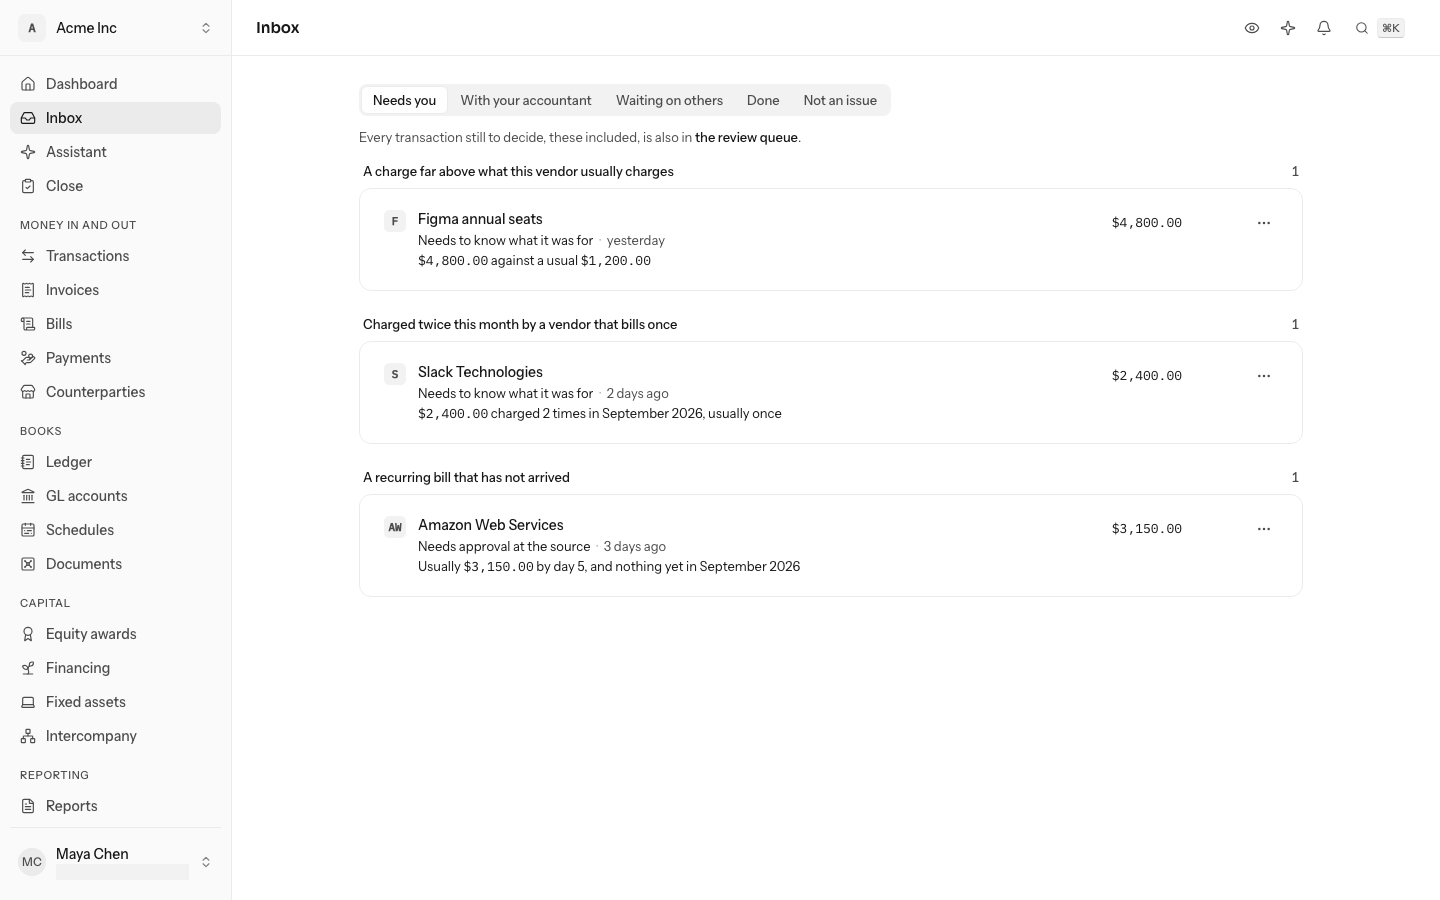The width and height of the screenshot is (1440, 900).
Task: Open the more options for Slack Technologies
Action: click(x=1264, y=376)
